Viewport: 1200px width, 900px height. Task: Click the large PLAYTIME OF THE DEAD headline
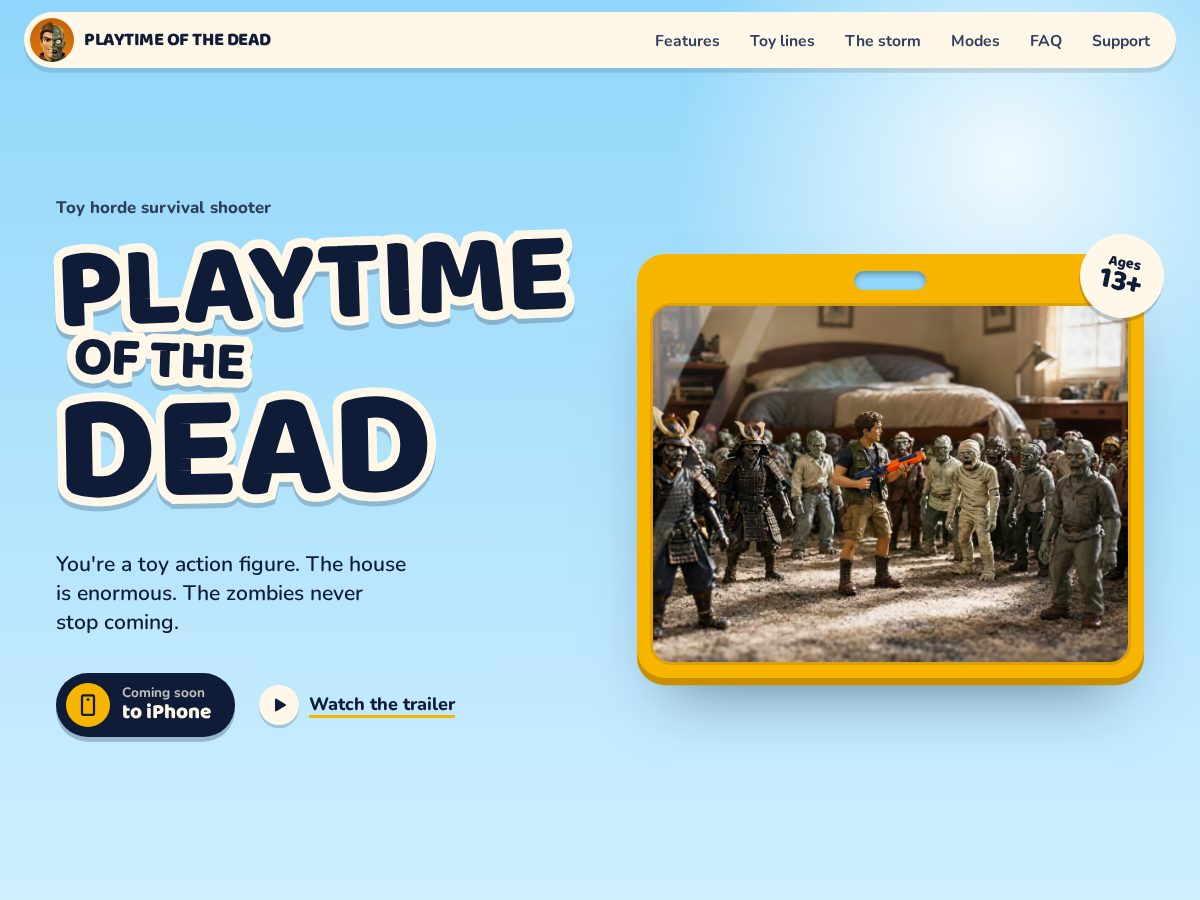click(x=314, y=370)
